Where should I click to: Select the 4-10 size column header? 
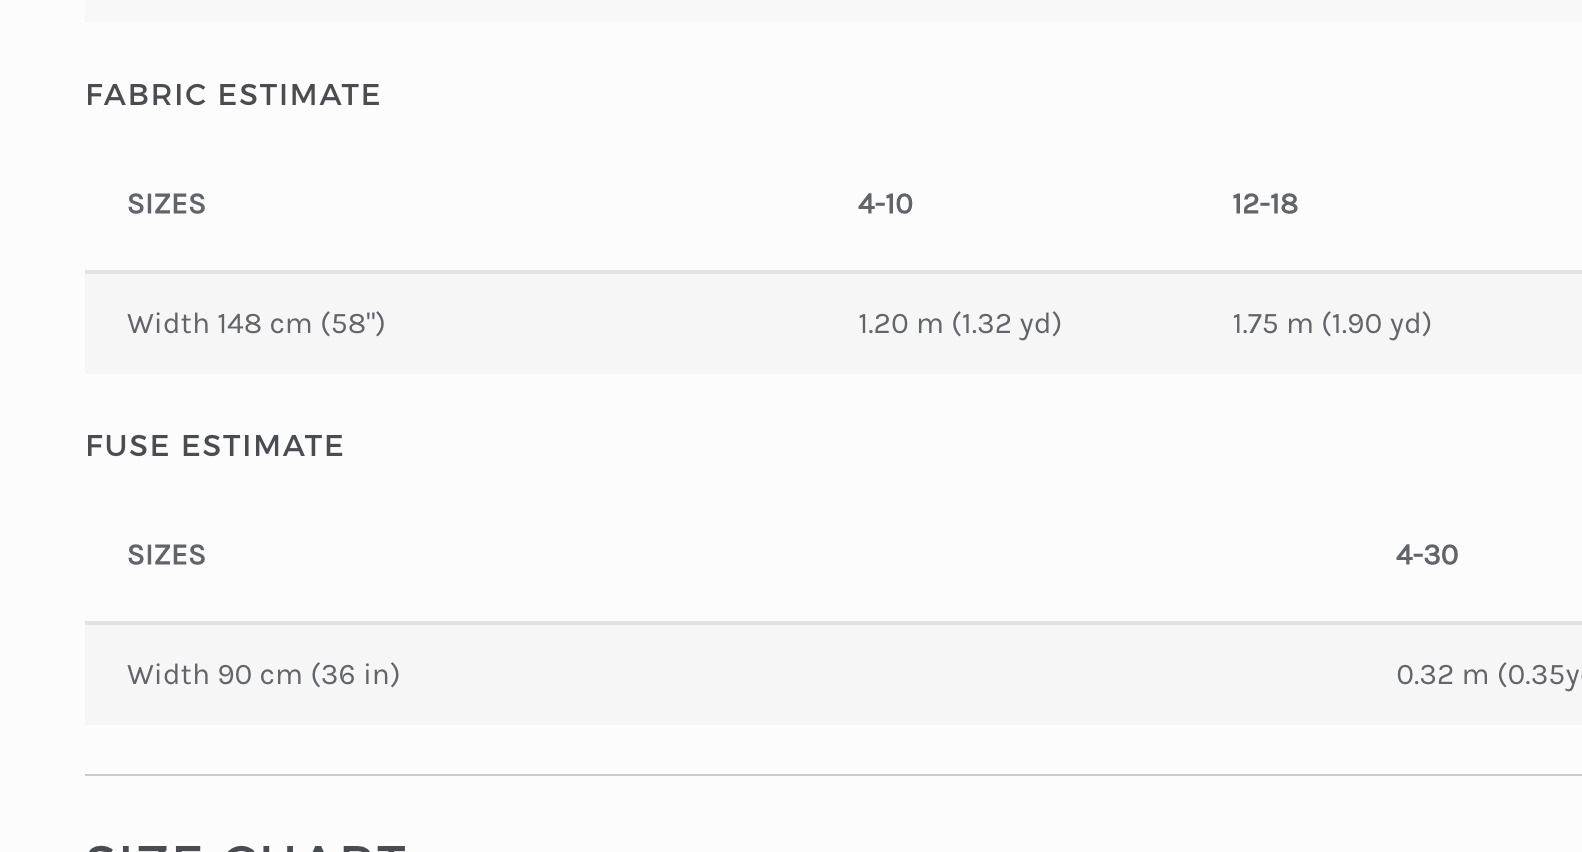[x=885, y=204]
